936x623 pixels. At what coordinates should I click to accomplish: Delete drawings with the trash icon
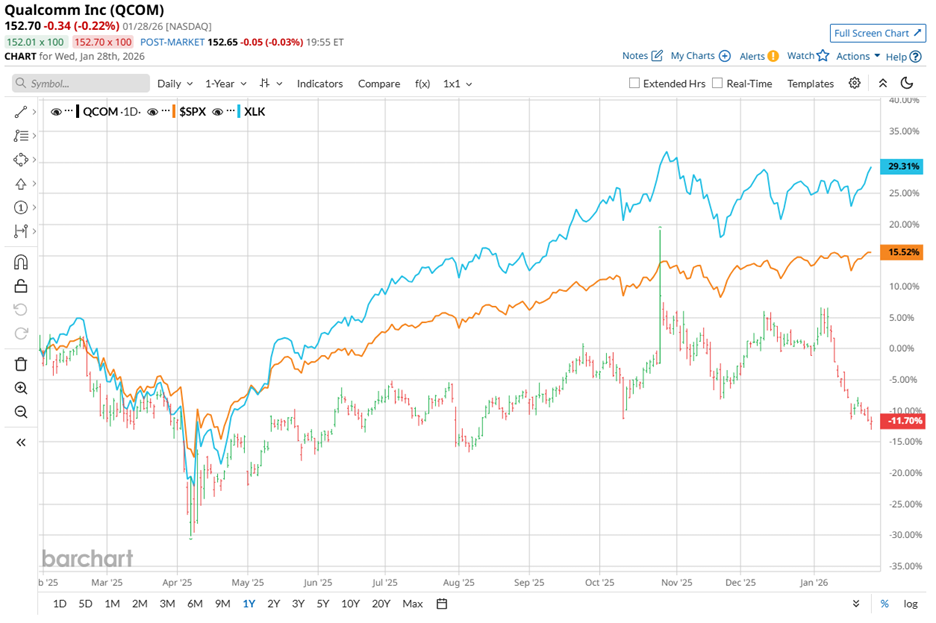coord(20,364)
